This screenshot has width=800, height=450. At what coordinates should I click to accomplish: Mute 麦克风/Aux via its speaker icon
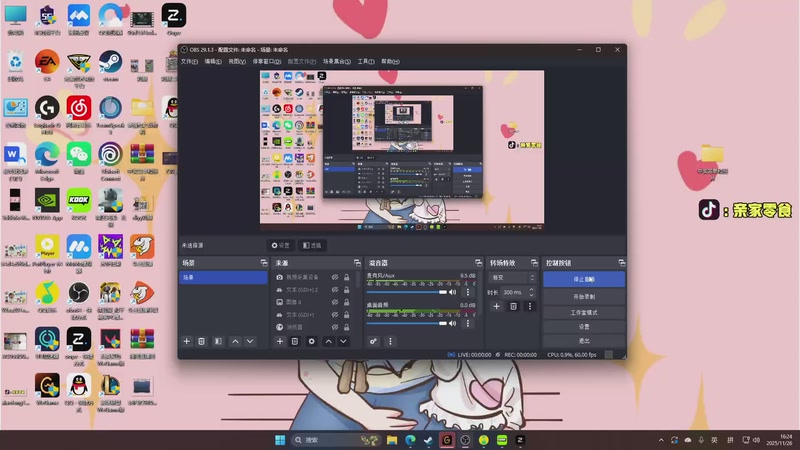[453, 292]
